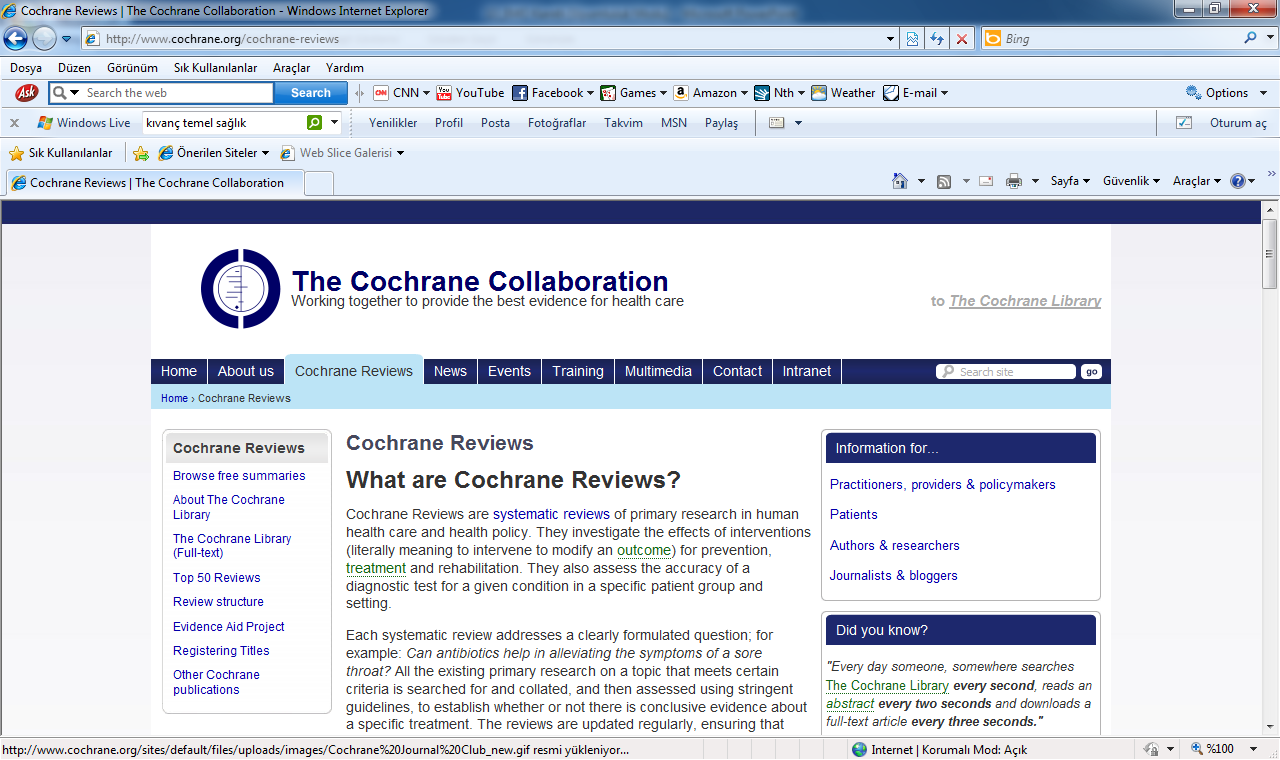Viewport: 1280px width, 760px height.
Task: Open the Amazon toolbar shortcut
Action: click(x=710, y=93)
